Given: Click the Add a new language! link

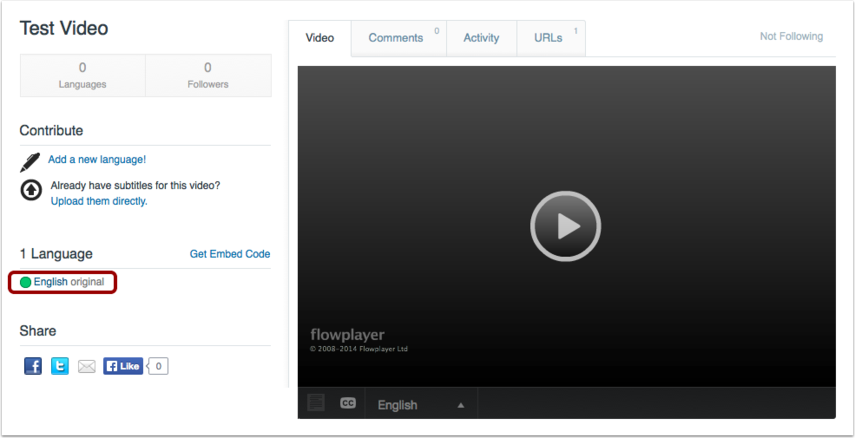Looking at the screenshot, I should tap(97, 159).
